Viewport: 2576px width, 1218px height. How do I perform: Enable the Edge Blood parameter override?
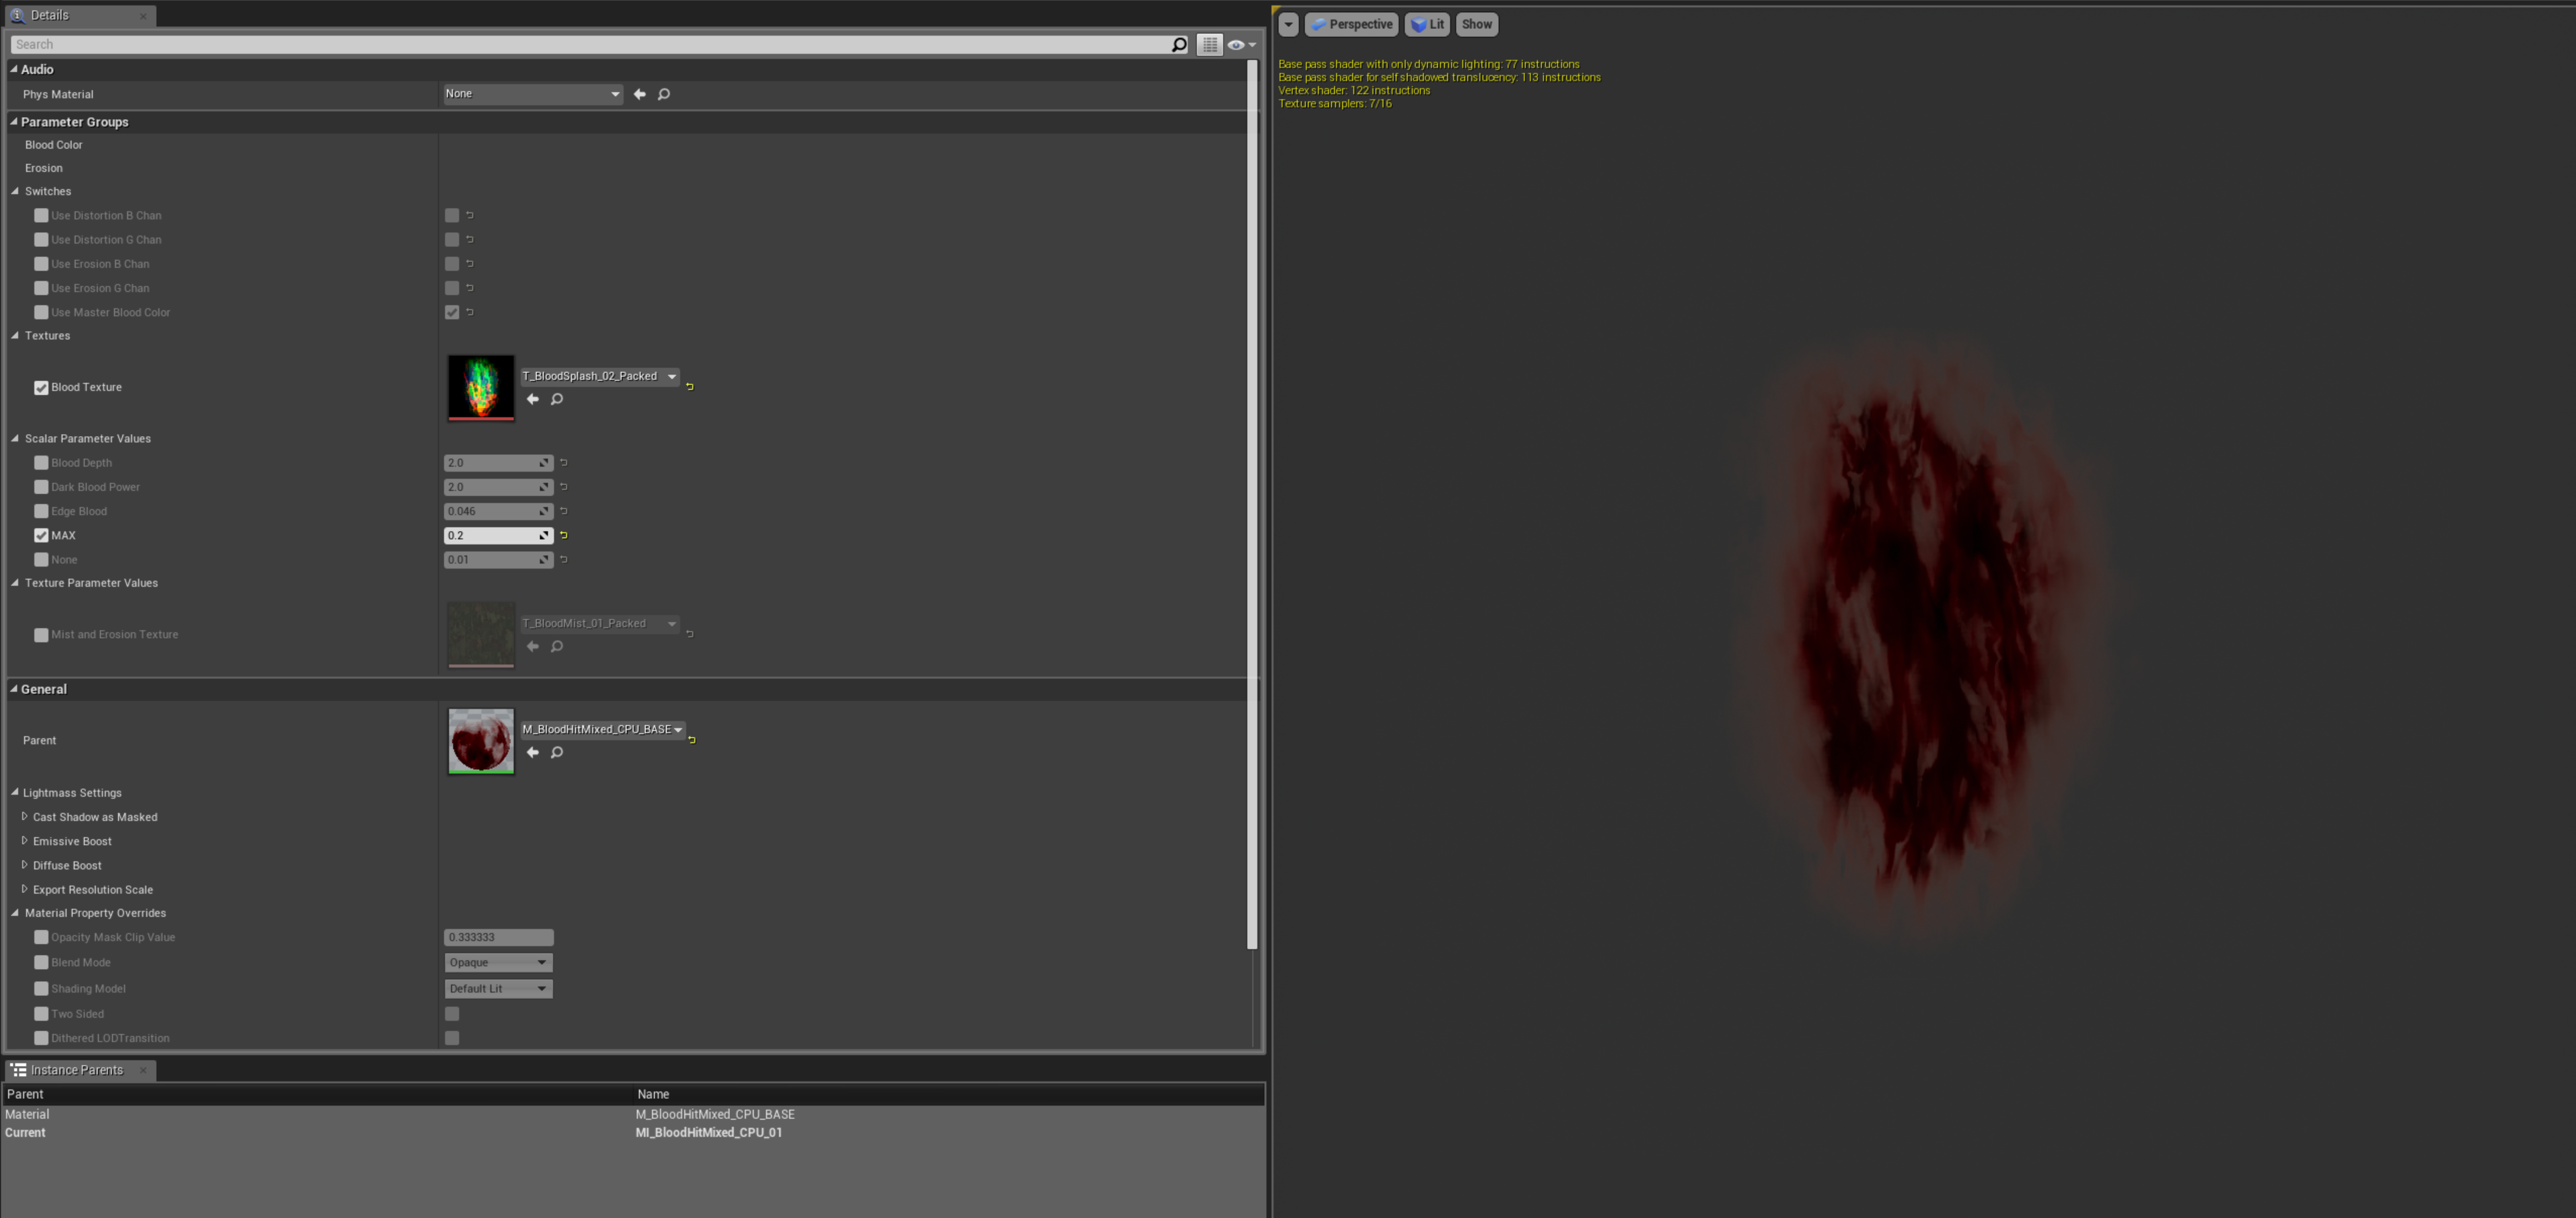pos(41,512)
